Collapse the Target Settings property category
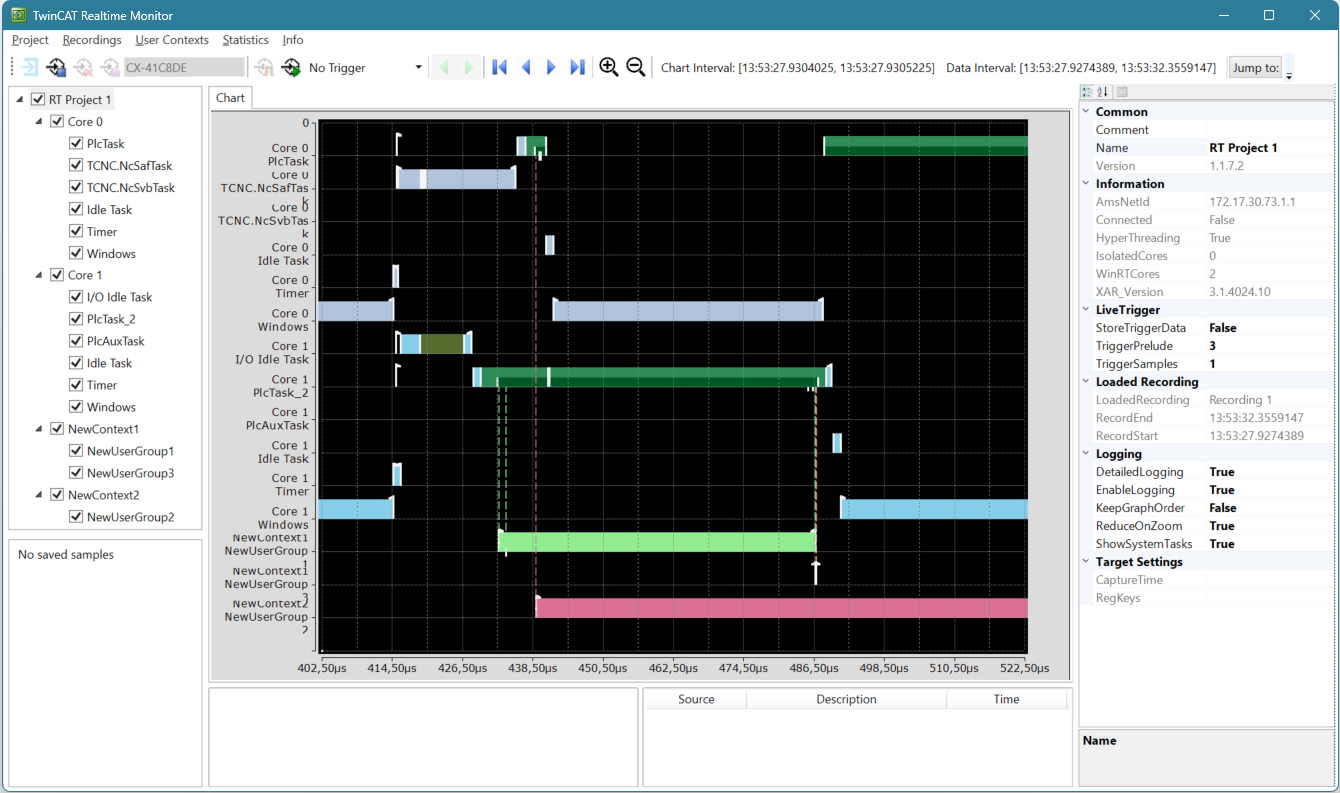 pyautogui.click(x=1086, y=562)
